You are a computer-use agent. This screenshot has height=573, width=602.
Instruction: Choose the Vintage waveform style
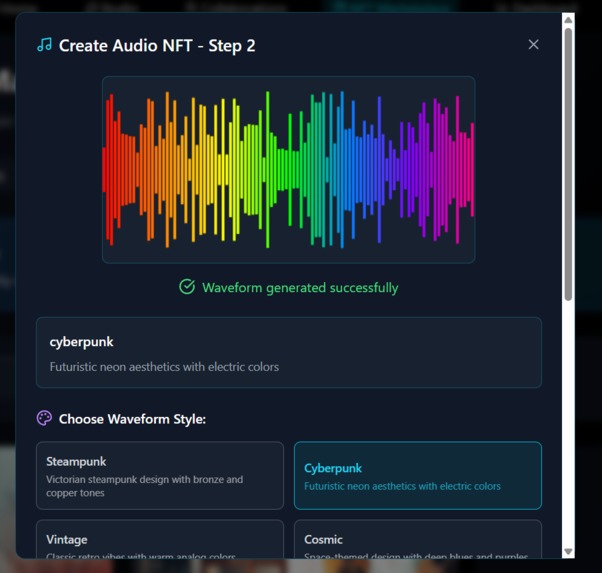(160, 539)
